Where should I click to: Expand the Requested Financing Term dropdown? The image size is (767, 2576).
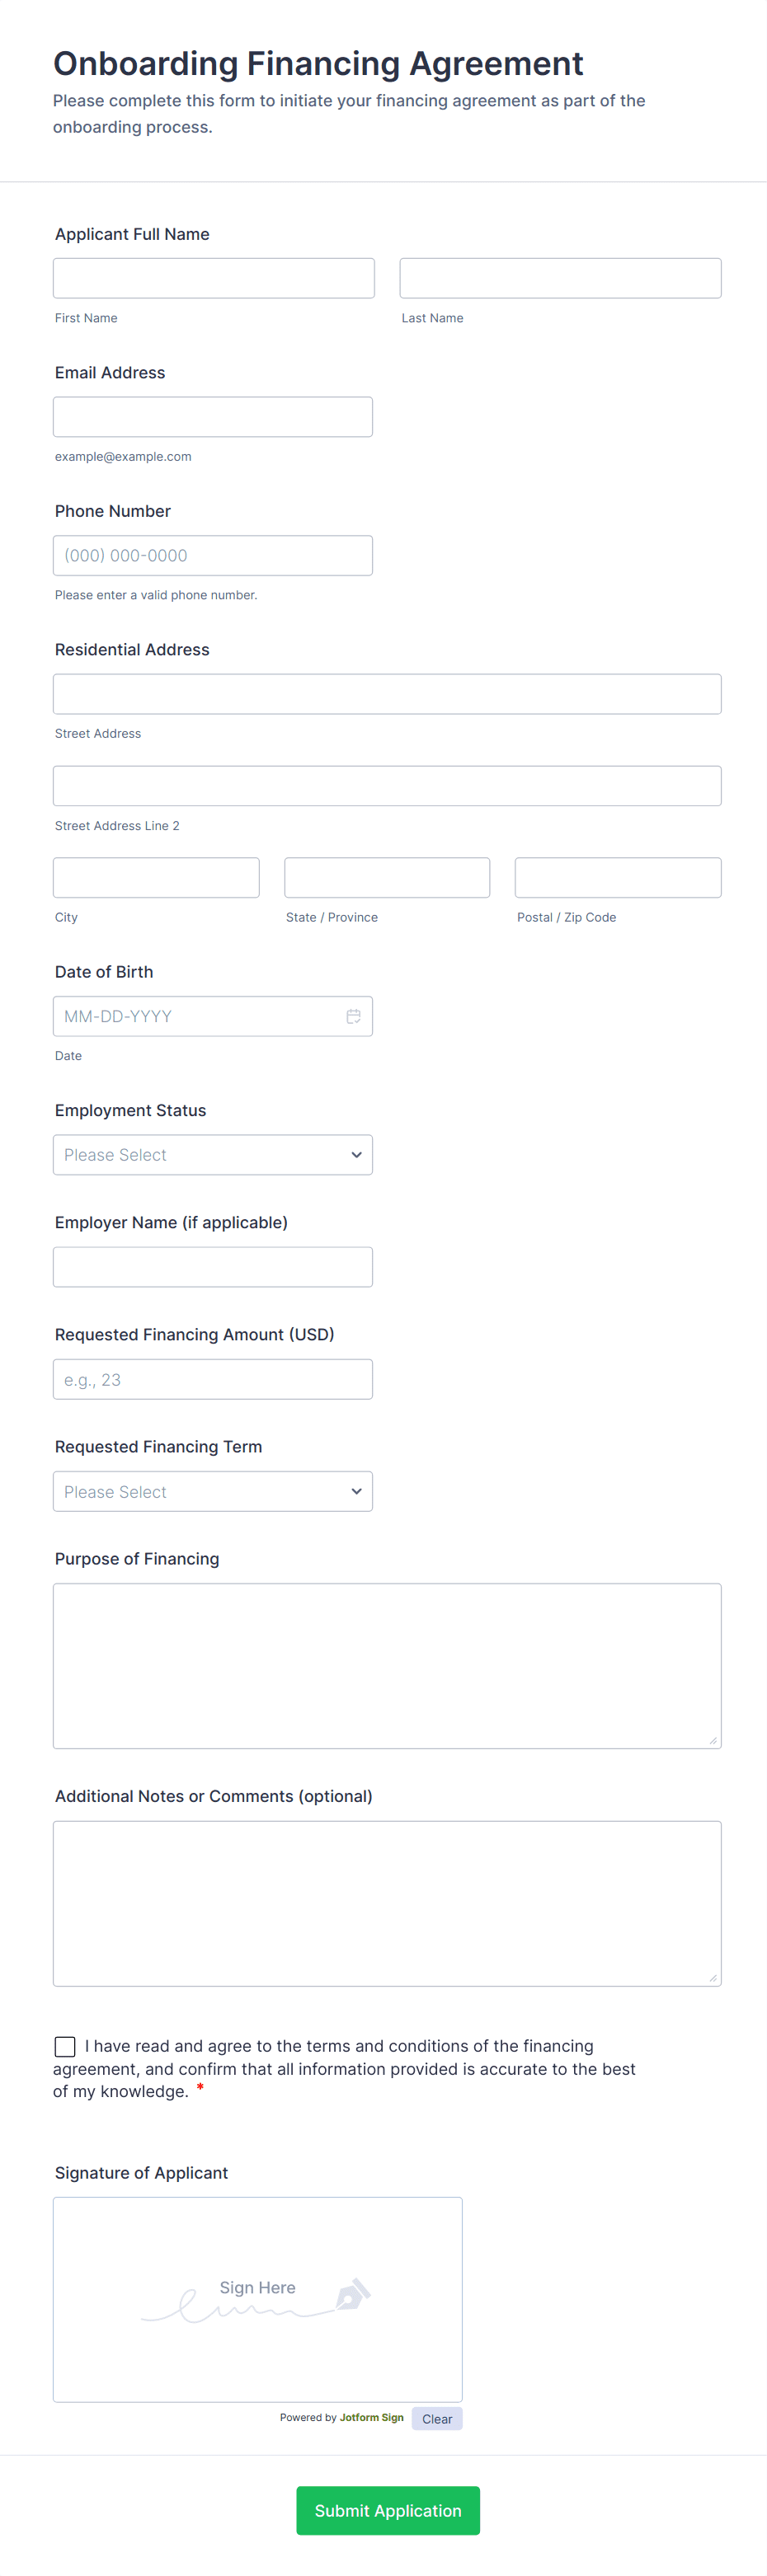pyautogui.click(x=213, y=1491)
